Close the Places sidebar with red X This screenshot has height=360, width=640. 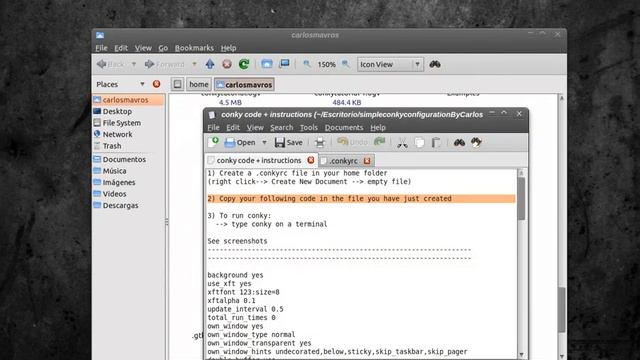pos(156,84)
